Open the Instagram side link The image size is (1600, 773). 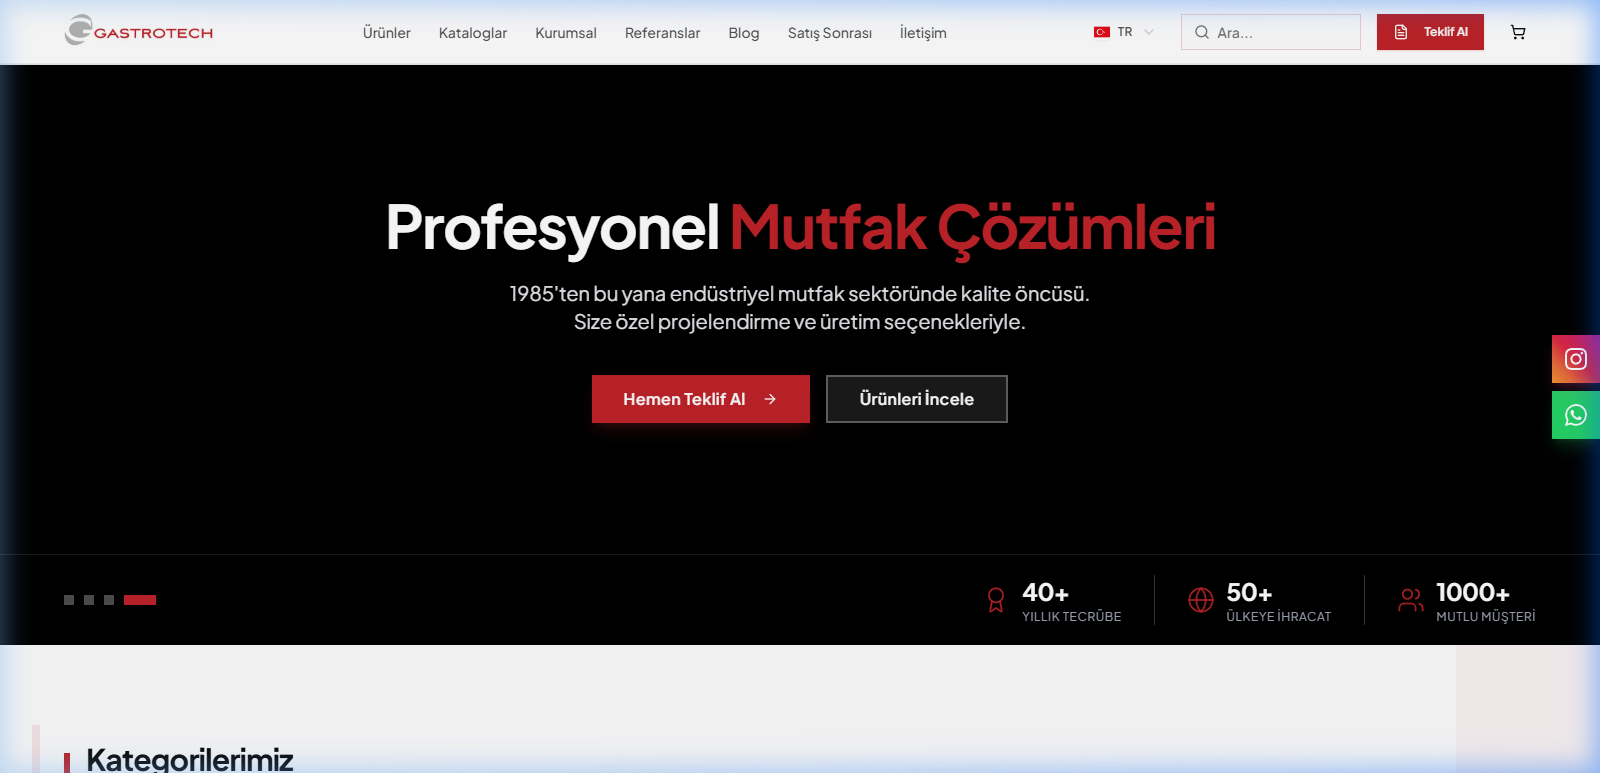point(1575,359)
